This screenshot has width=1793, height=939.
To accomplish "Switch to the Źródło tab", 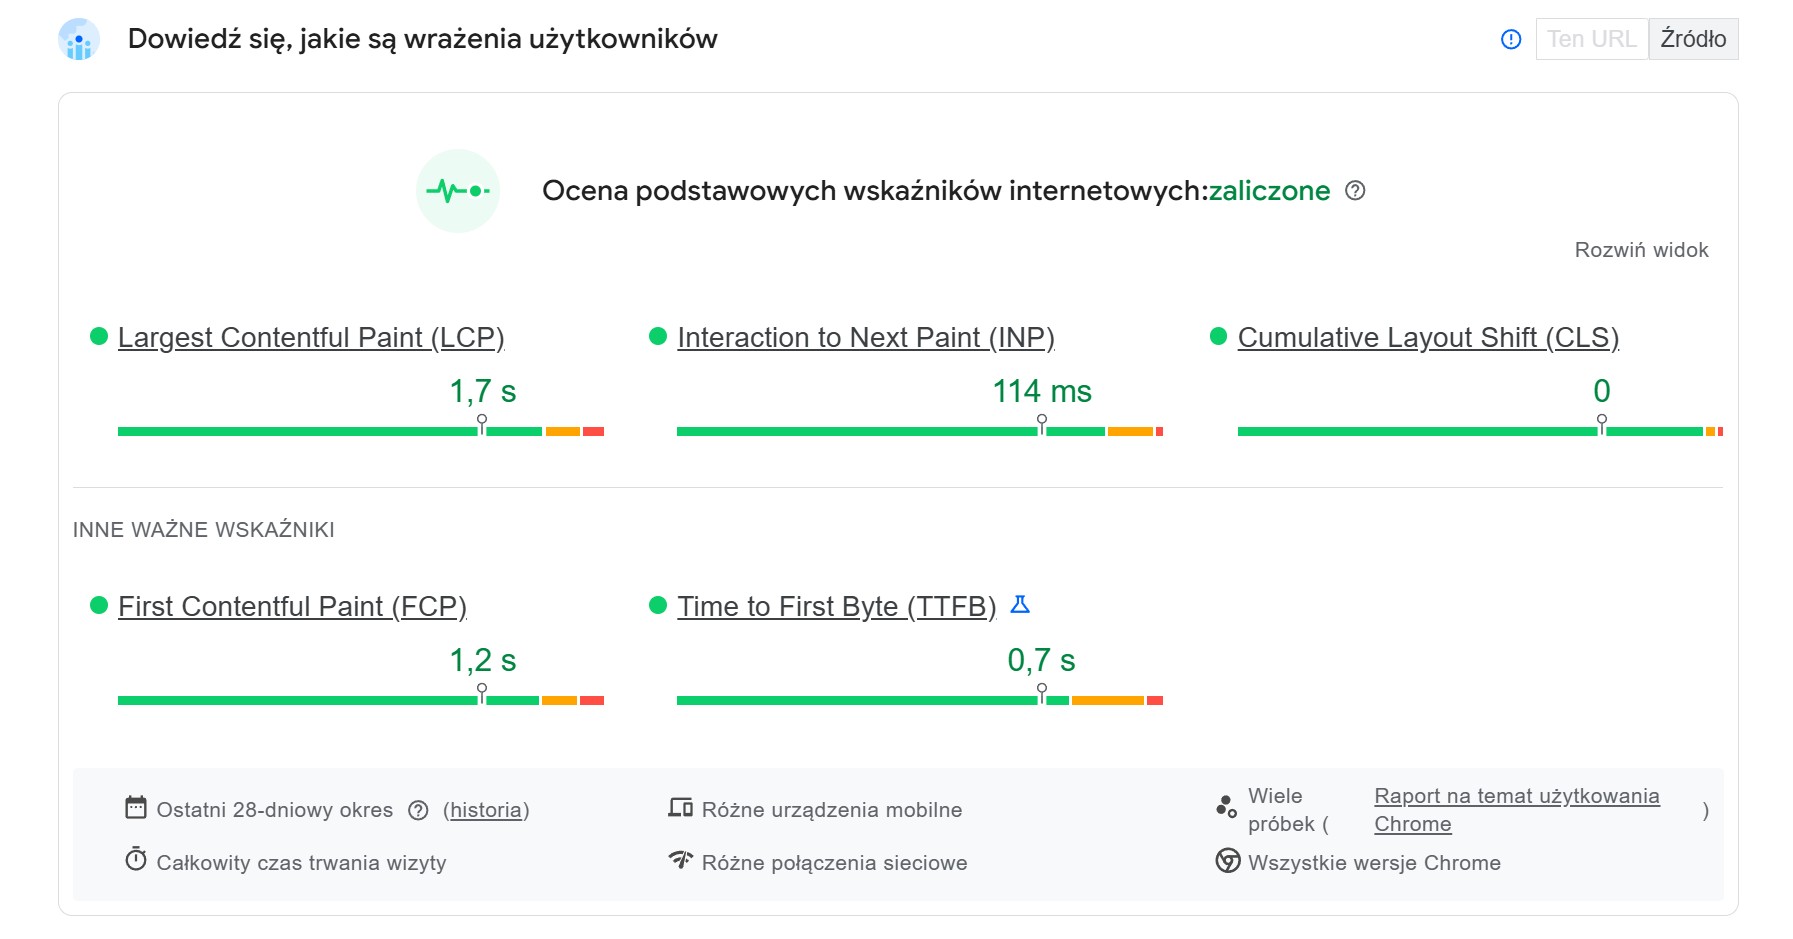I will coord(1692,39).
